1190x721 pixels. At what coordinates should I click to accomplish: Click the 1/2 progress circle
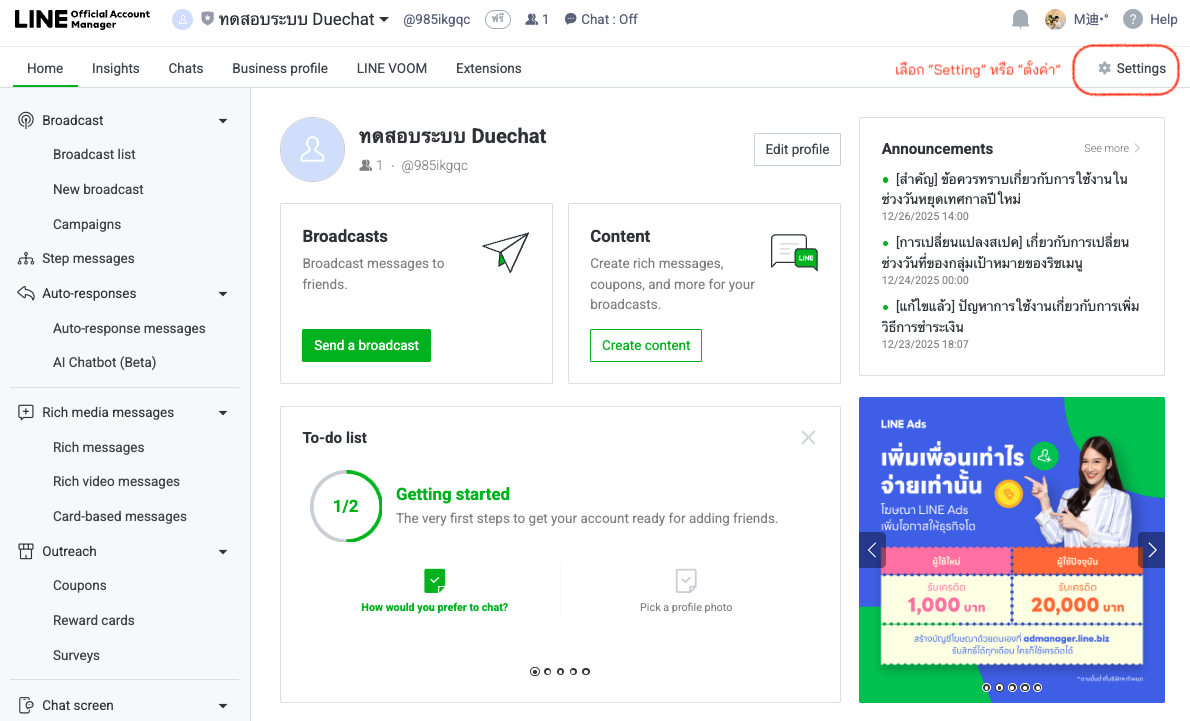point(346,506)
